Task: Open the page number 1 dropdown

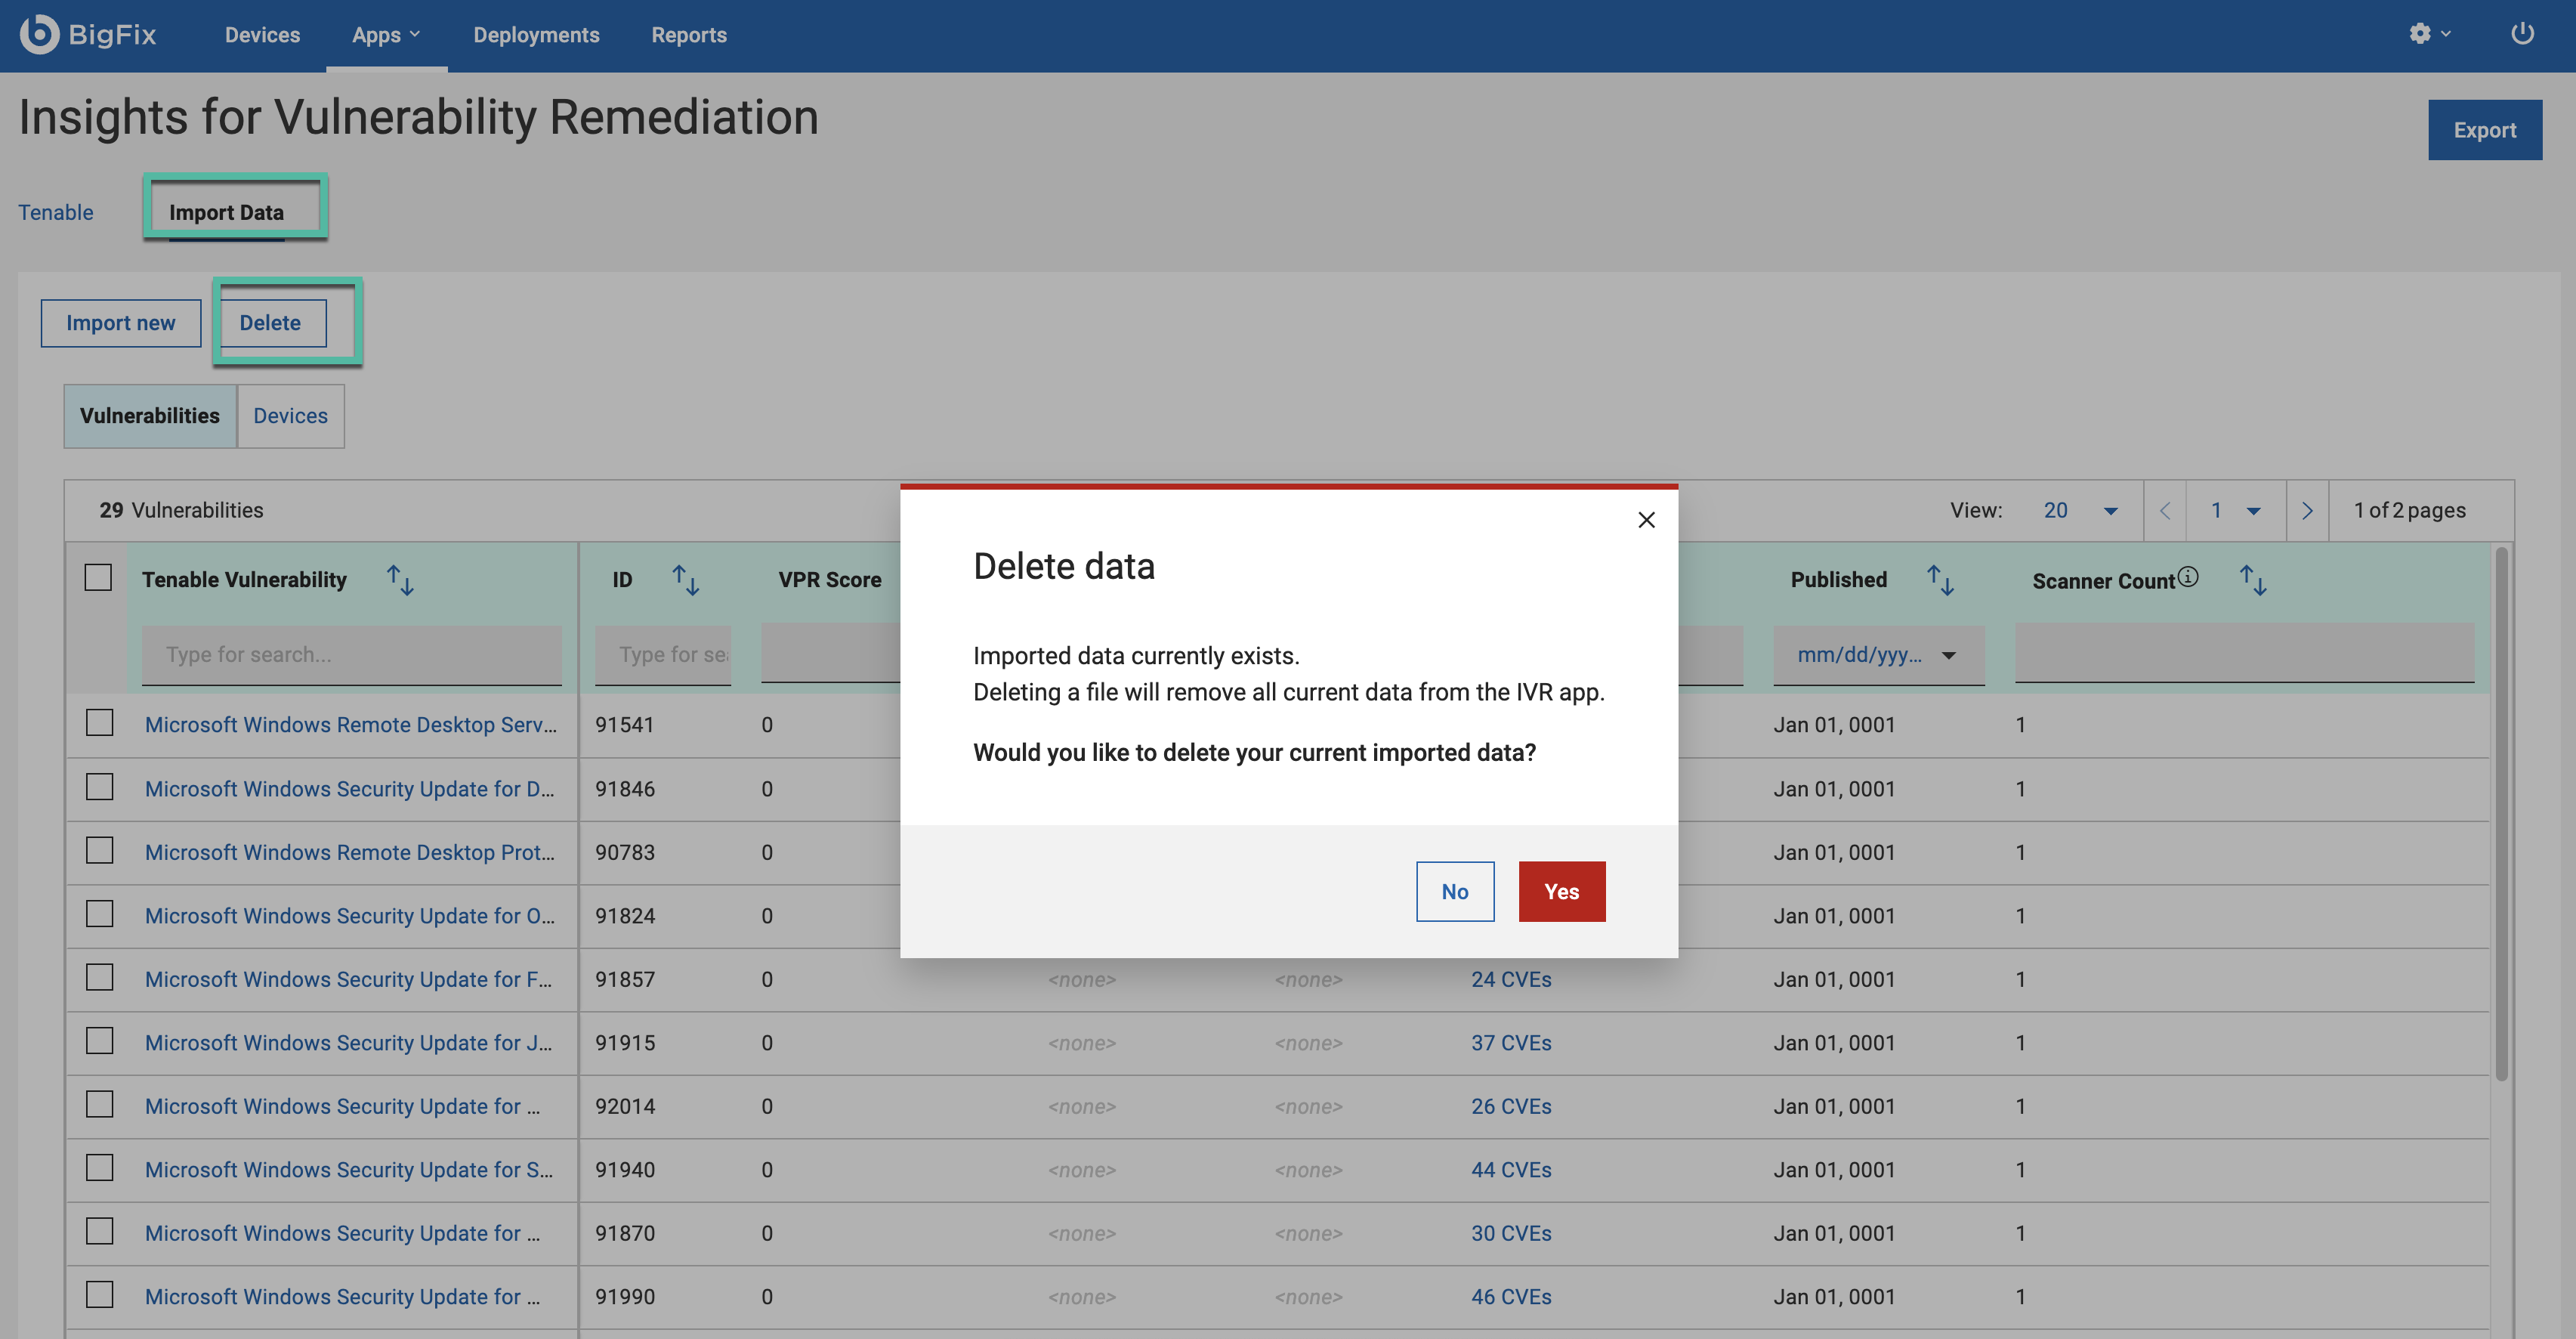Action: 2253,511
